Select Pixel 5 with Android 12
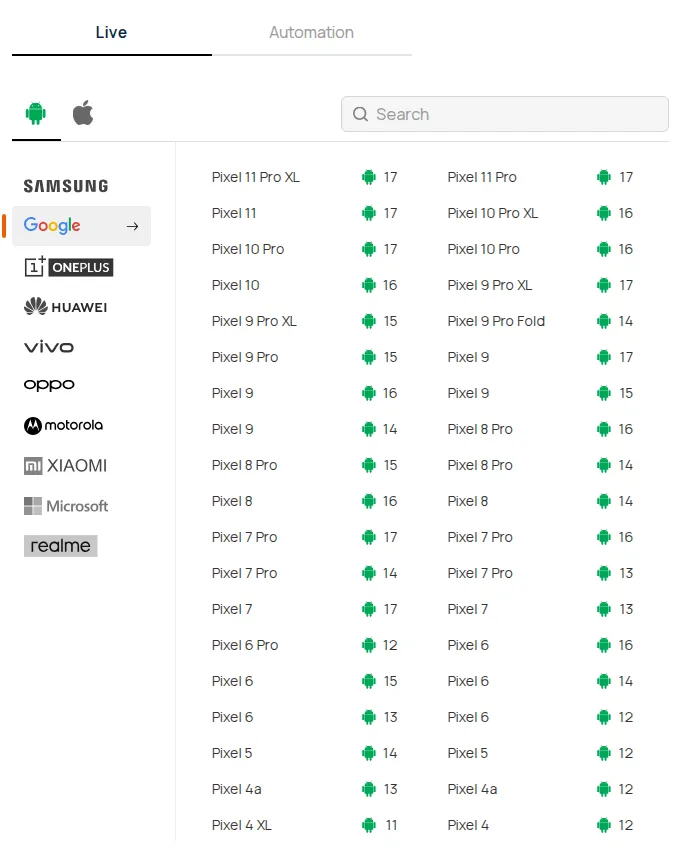Screen dimensions: 690x850 point(467,753)
